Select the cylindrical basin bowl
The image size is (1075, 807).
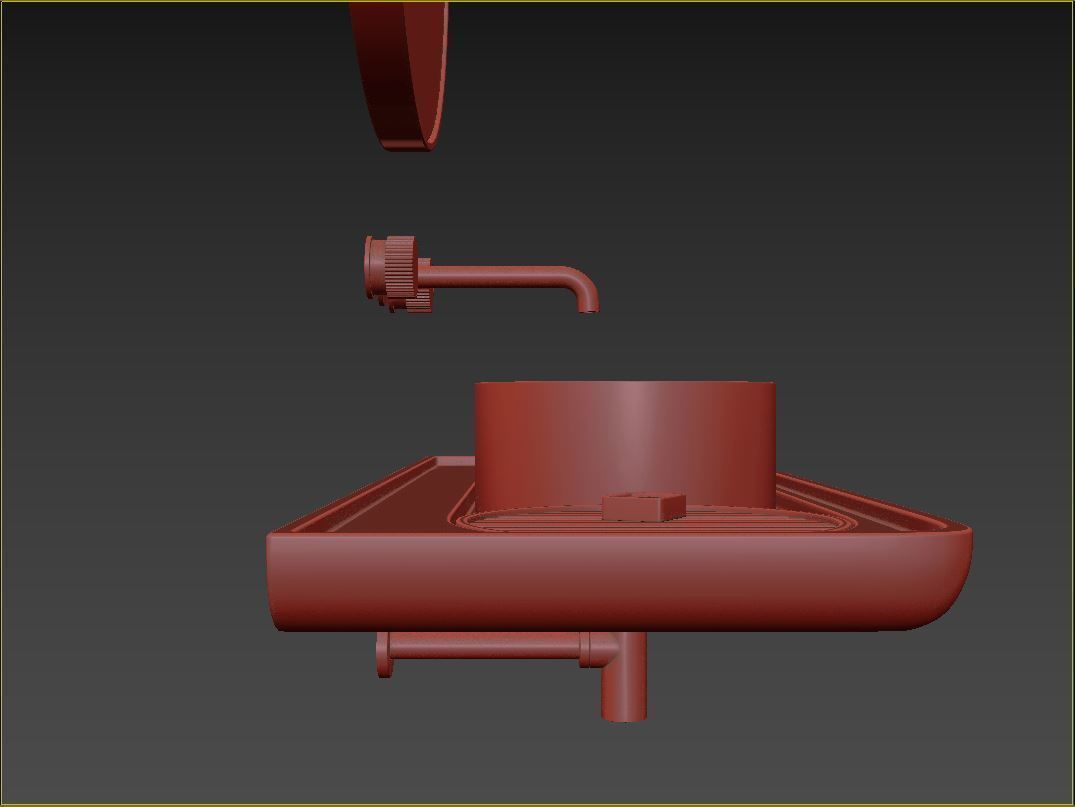pos(625,446)
